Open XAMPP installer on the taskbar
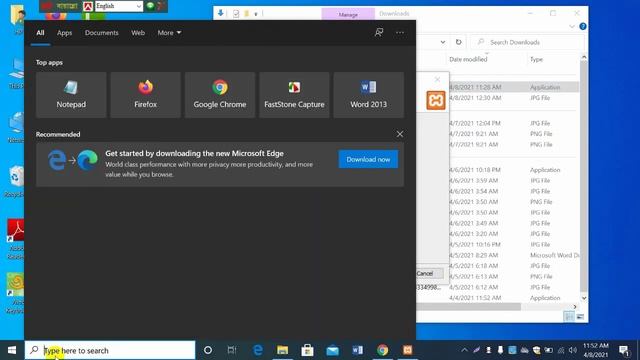Screen dimensions: 640x360 407,350
